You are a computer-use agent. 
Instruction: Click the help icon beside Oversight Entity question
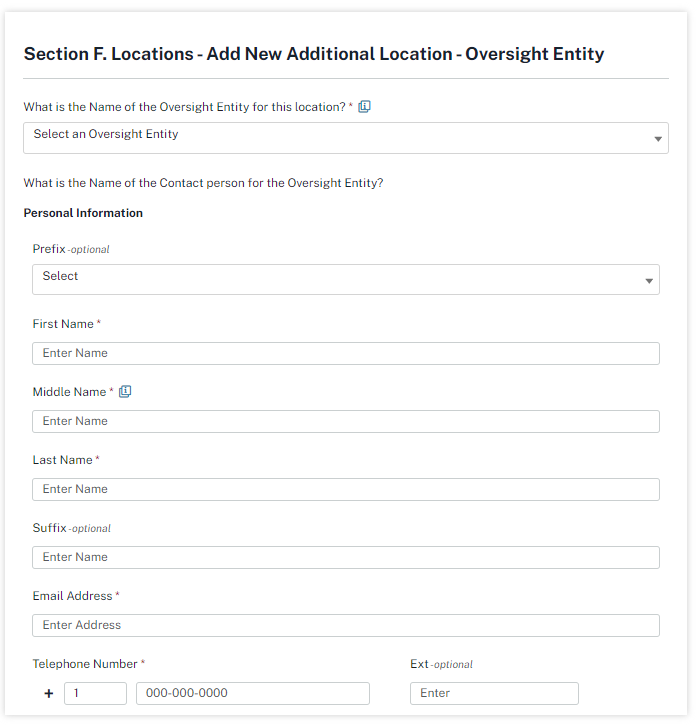[x=364, y=107]
